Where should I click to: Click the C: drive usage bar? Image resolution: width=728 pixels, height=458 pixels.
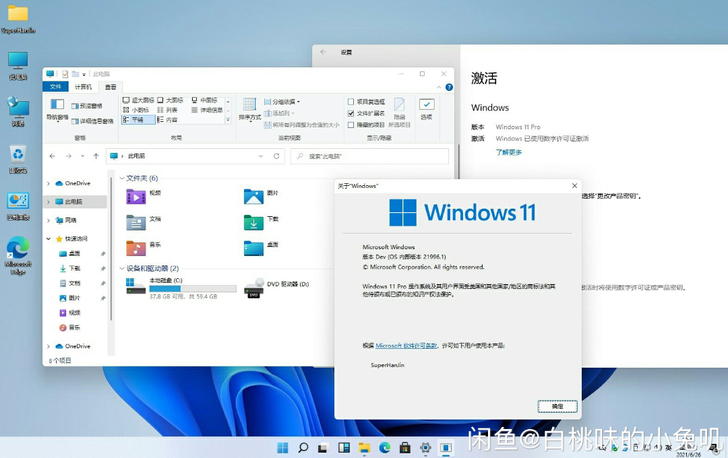point(193,288)
